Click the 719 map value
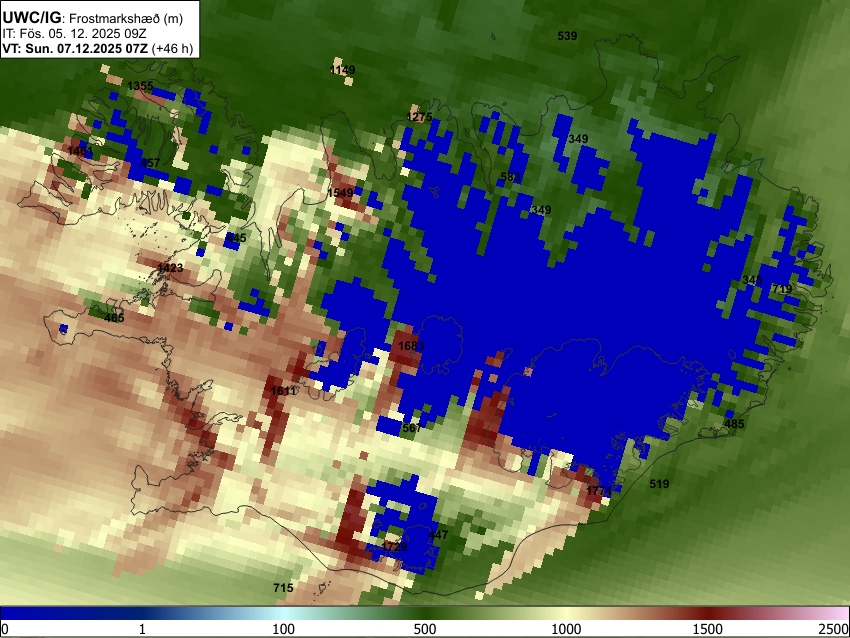Viewport: 850px width, 638px height. 782,289
